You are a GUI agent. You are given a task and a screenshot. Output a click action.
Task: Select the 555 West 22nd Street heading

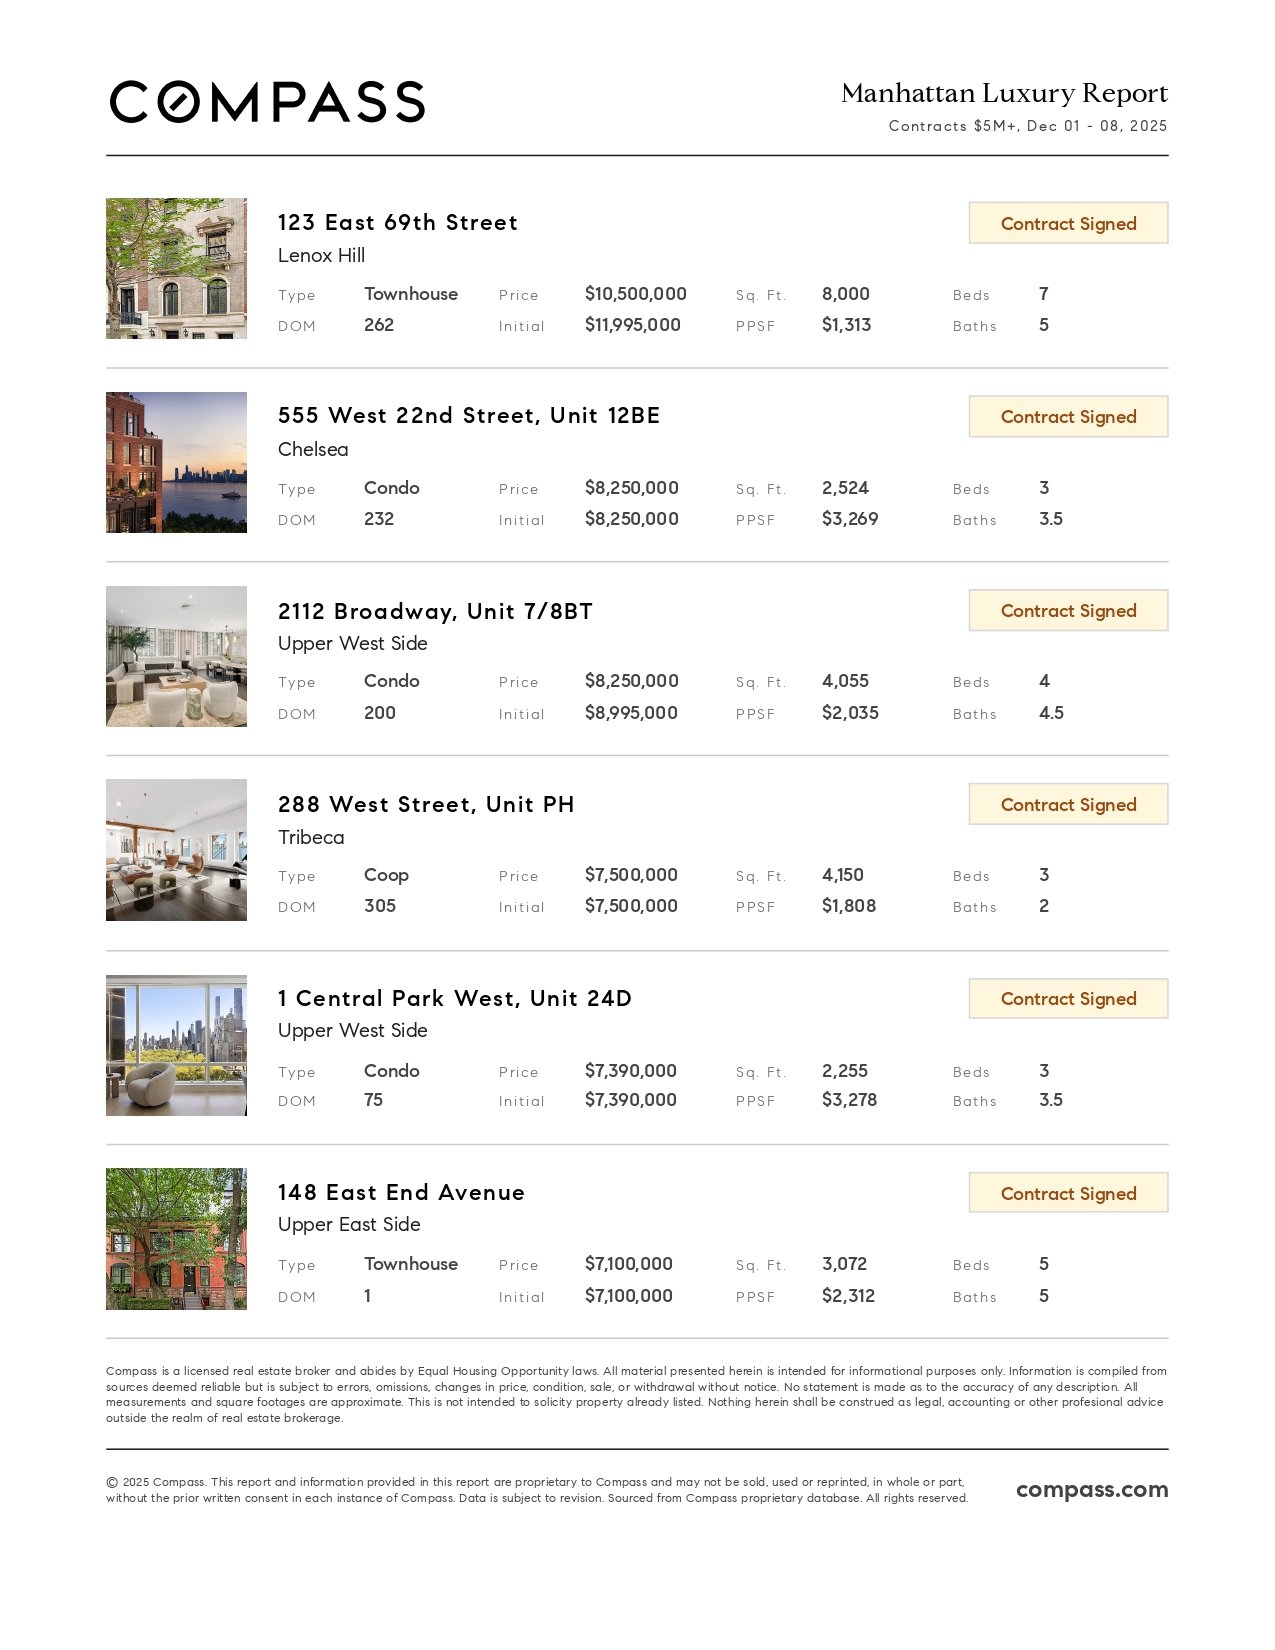click(469, 416)
